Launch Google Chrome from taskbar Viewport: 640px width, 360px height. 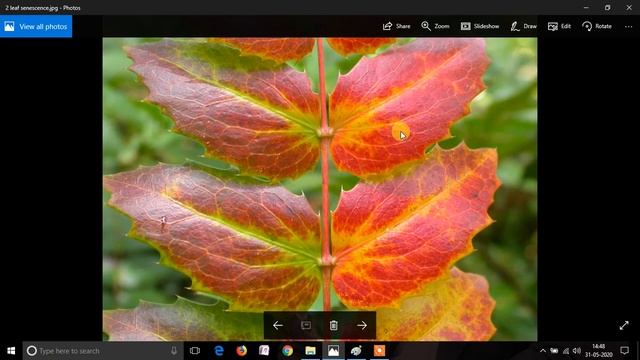click(x=287, y=351)
